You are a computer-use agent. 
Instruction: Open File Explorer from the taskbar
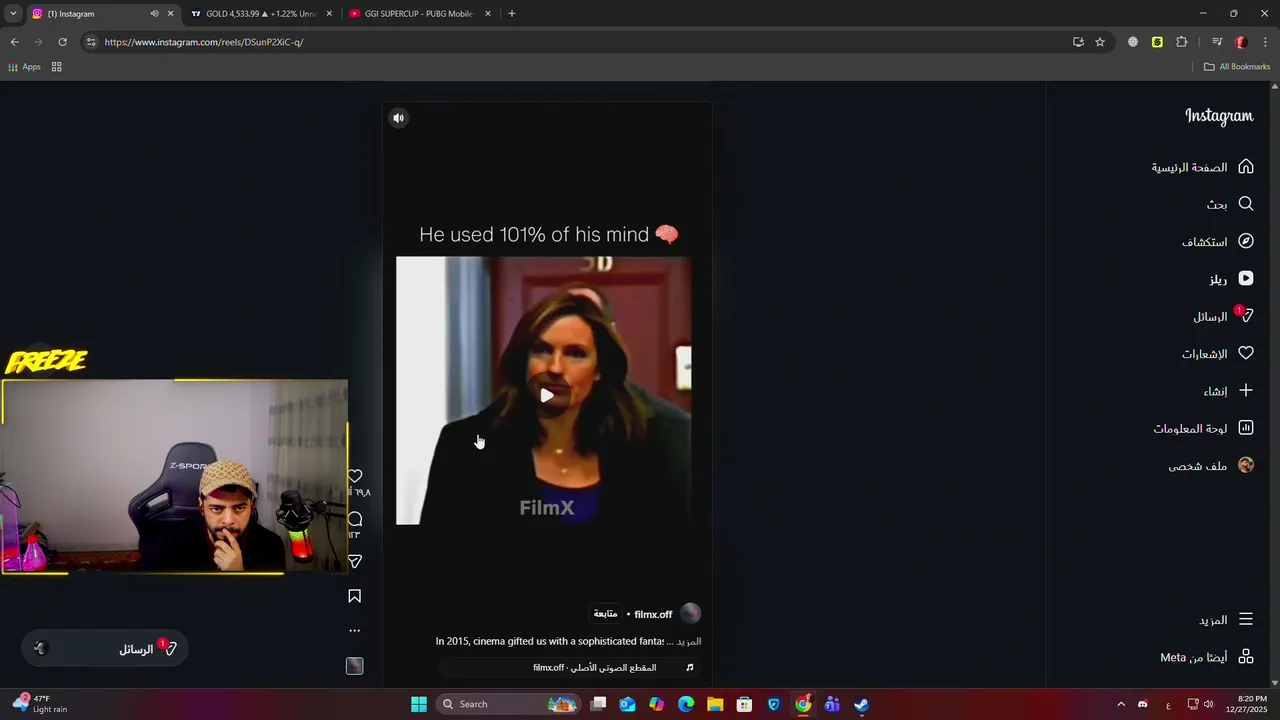click(715, 704)
